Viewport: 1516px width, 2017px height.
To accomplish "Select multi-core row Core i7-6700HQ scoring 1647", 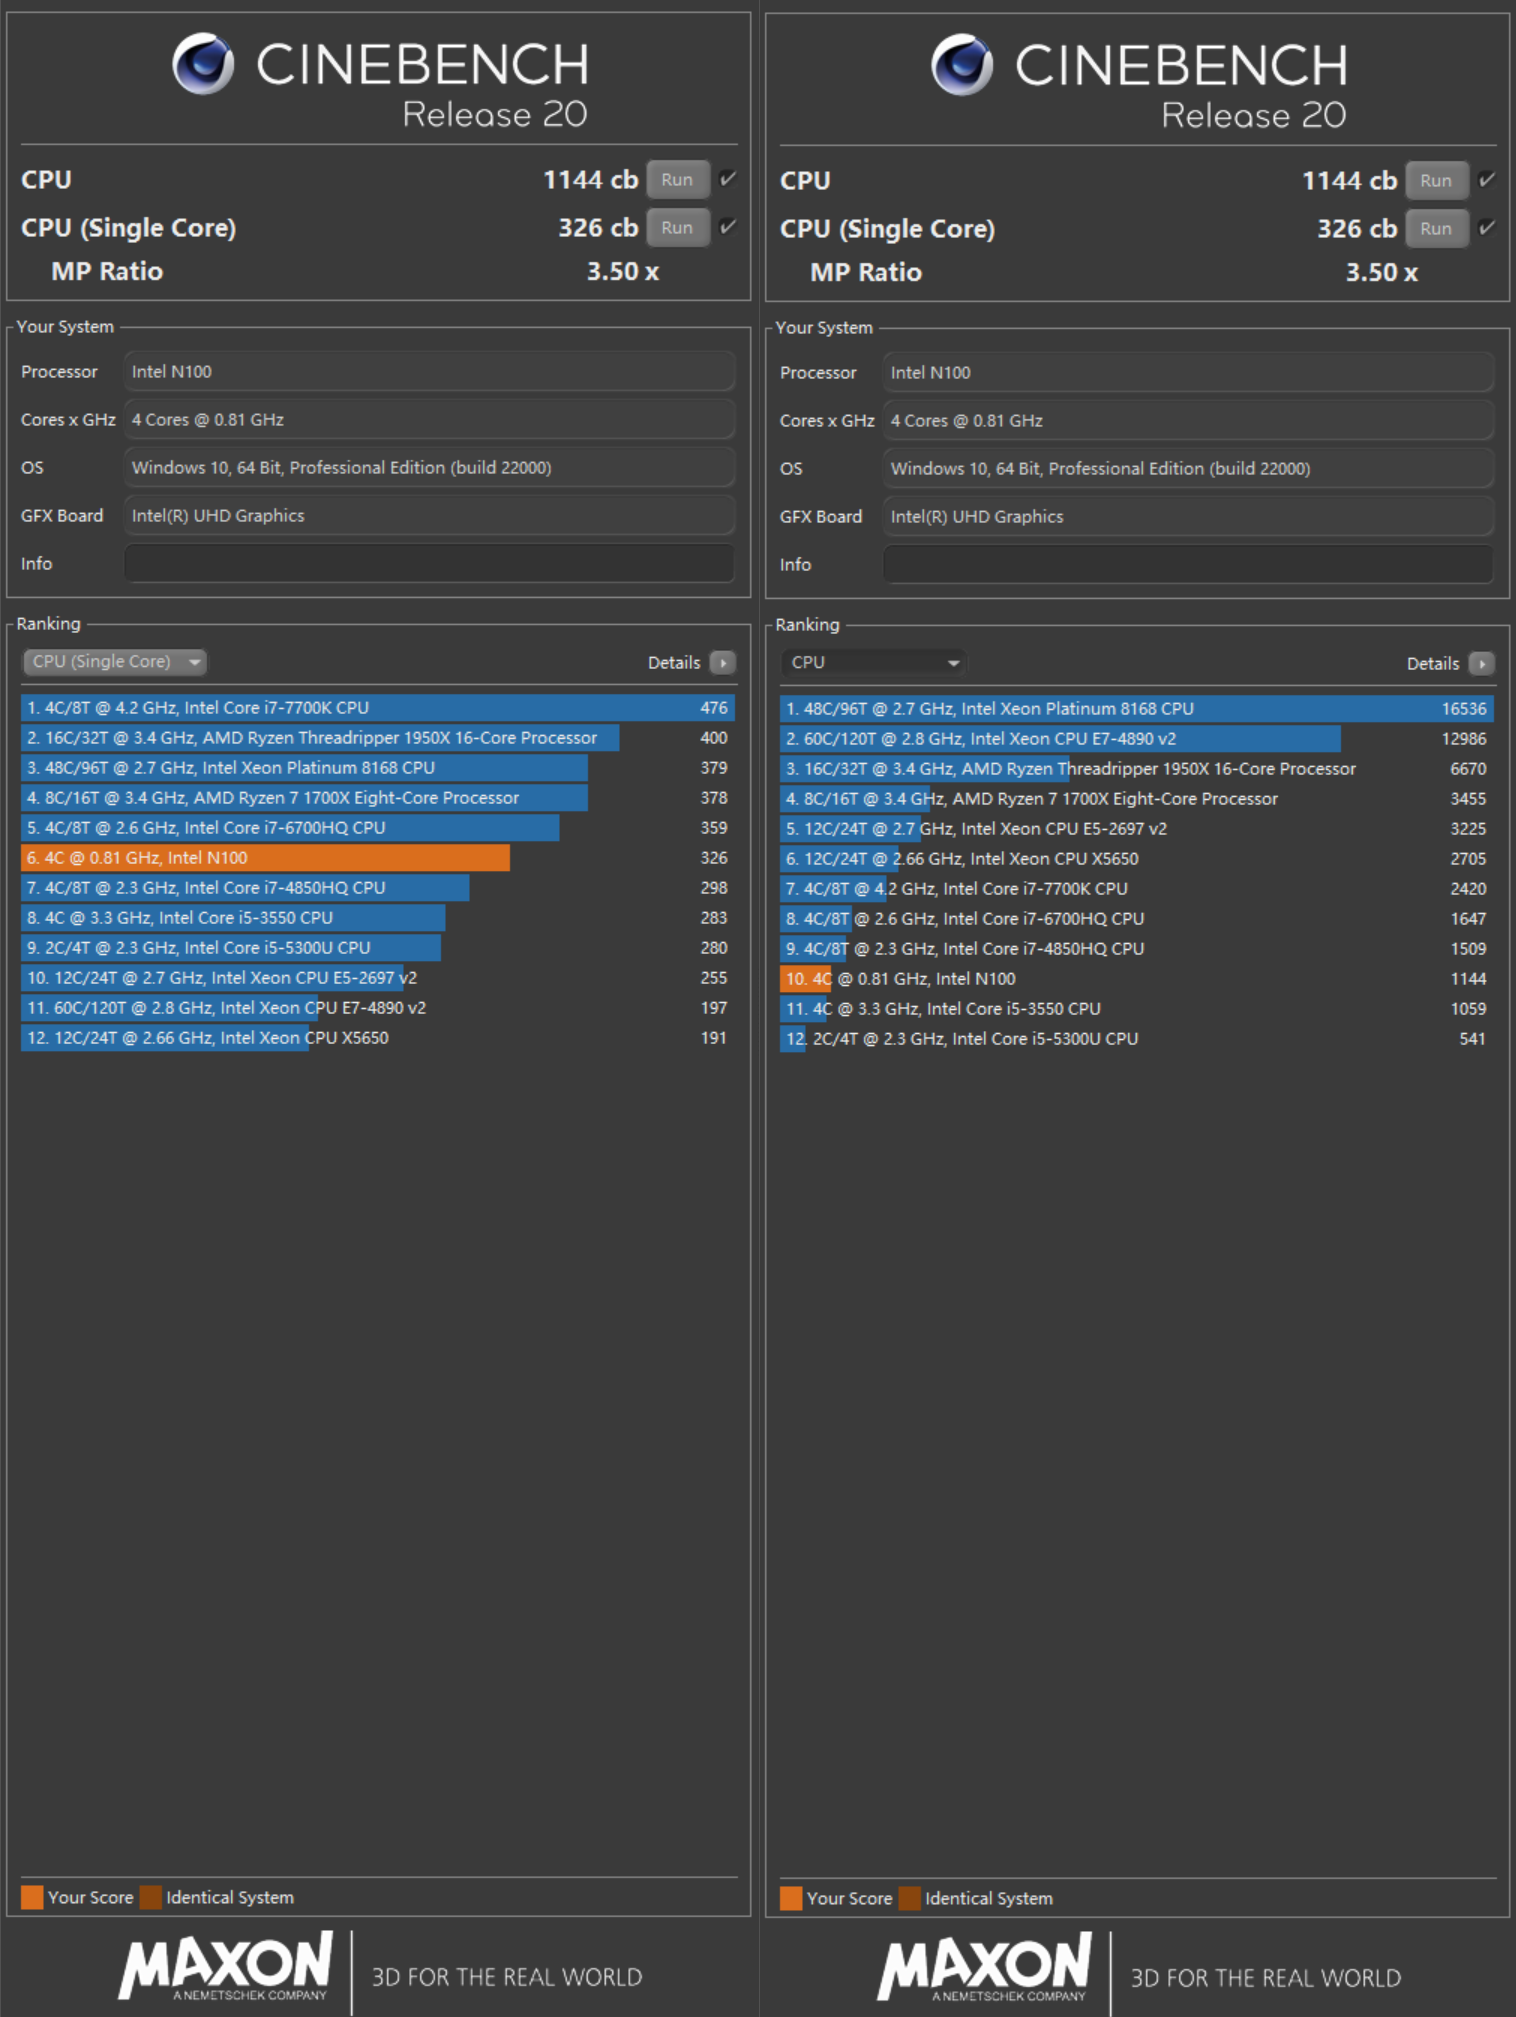I will click(1137, 919).
